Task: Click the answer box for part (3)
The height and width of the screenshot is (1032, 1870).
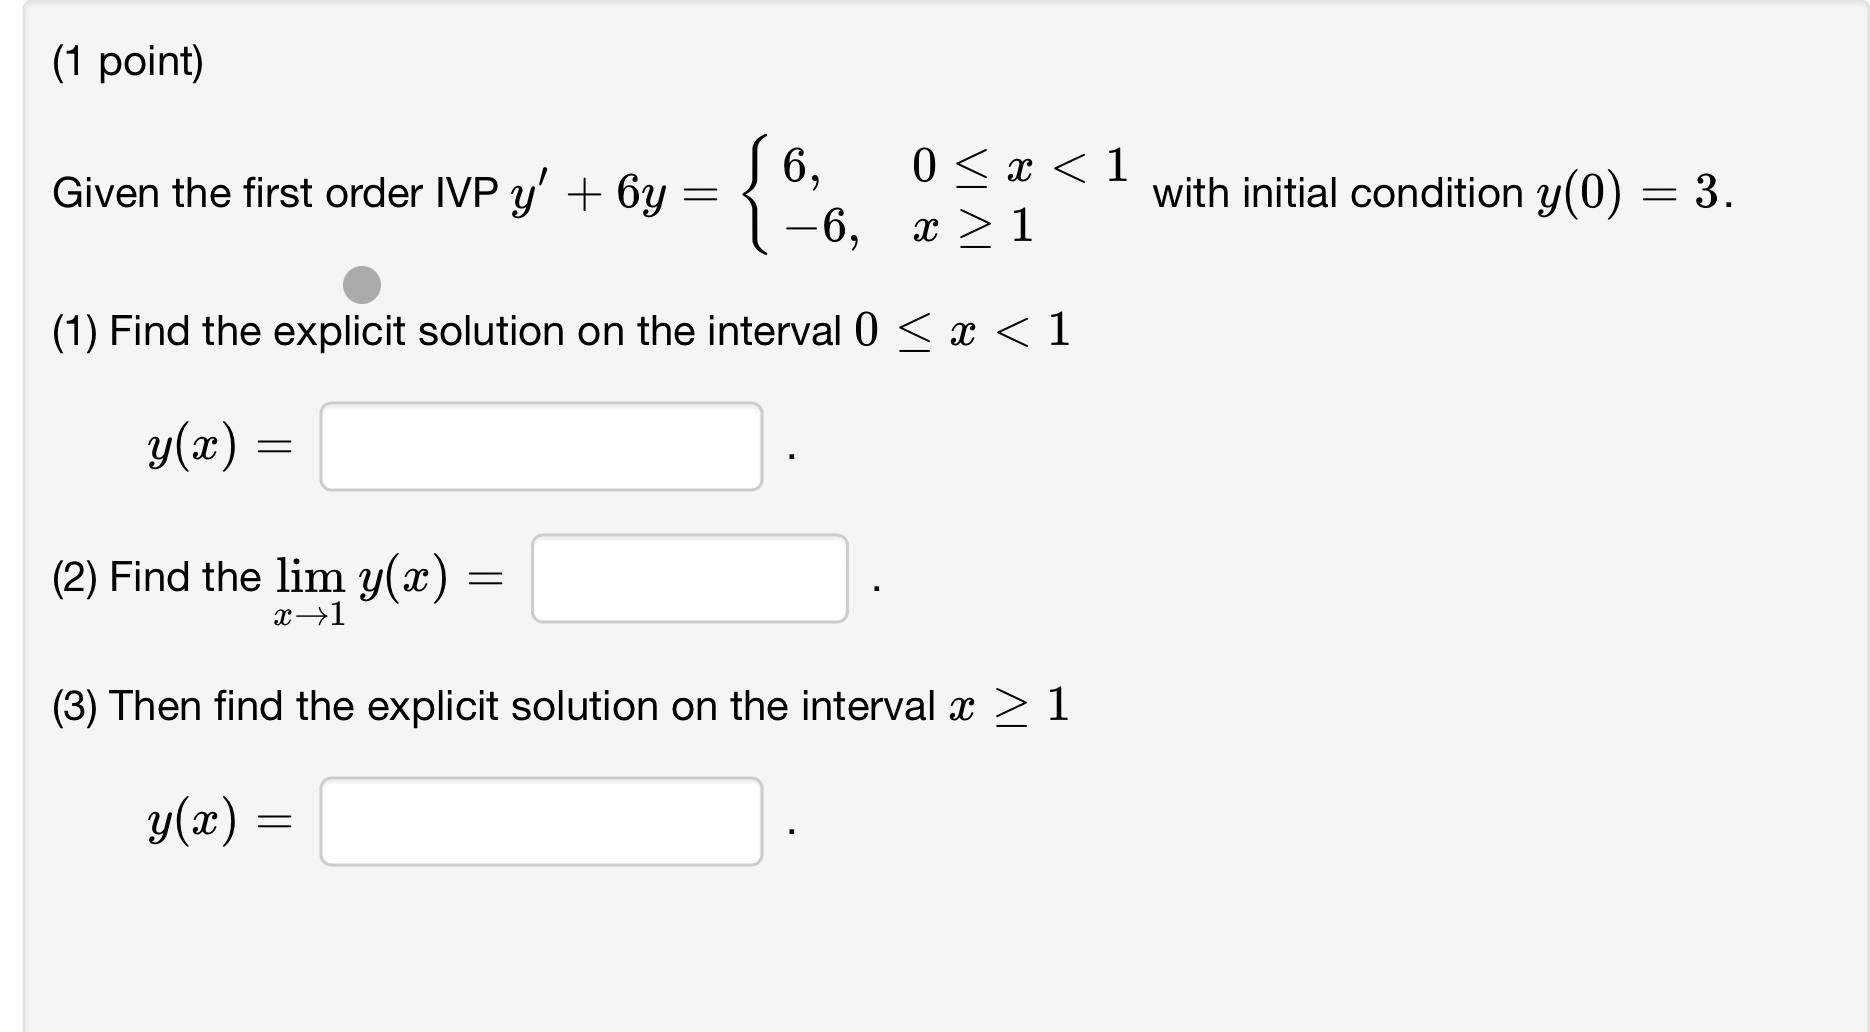Action: point(540,820)
